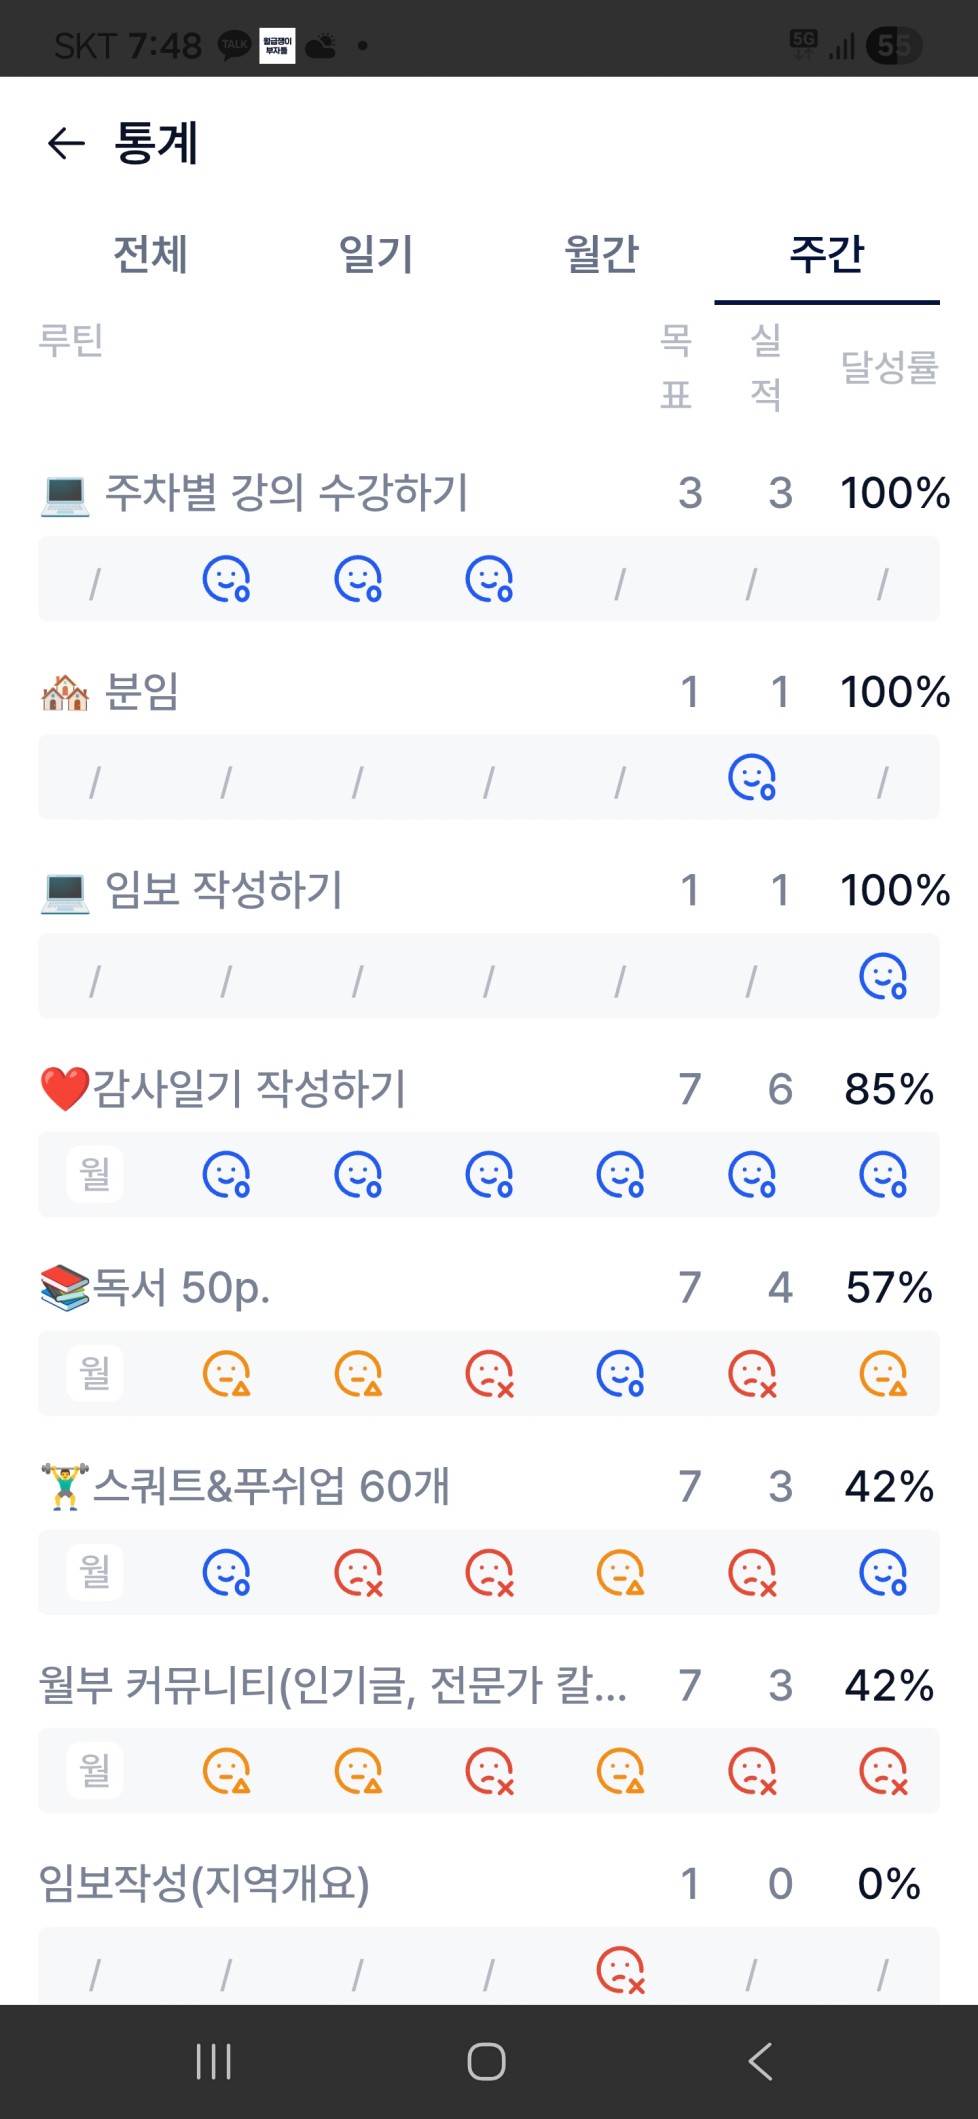978x2119 pixels.
Task: Switch to the 전체 tab
Action: 150,254
